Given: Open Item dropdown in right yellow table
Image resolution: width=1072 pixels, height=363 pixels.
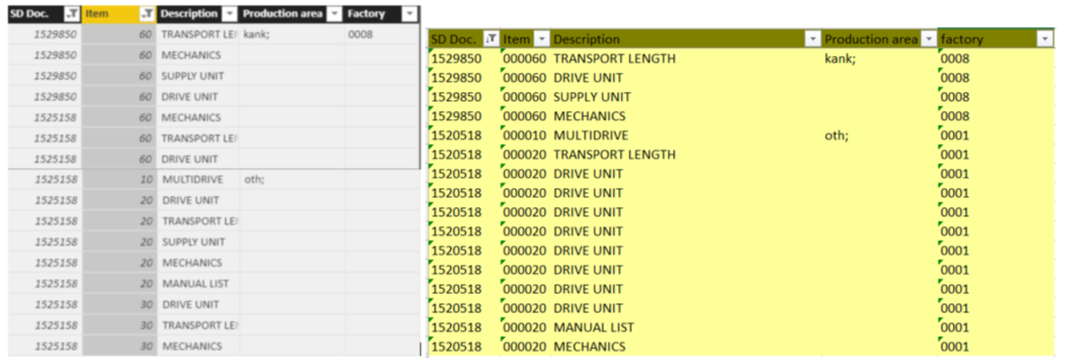Looking at the screenshot, I should [x=541, y=40].
